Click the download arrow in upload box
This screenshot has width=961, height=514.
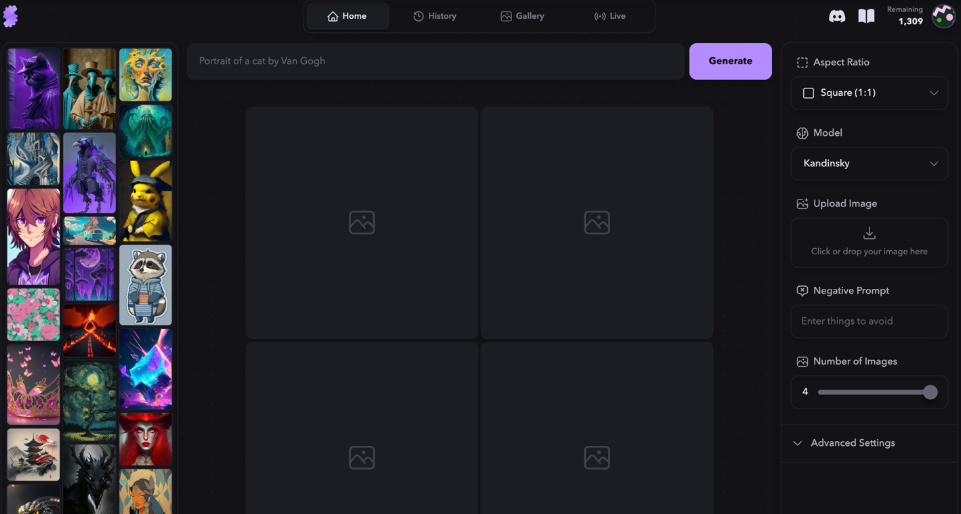coord(869,233)
